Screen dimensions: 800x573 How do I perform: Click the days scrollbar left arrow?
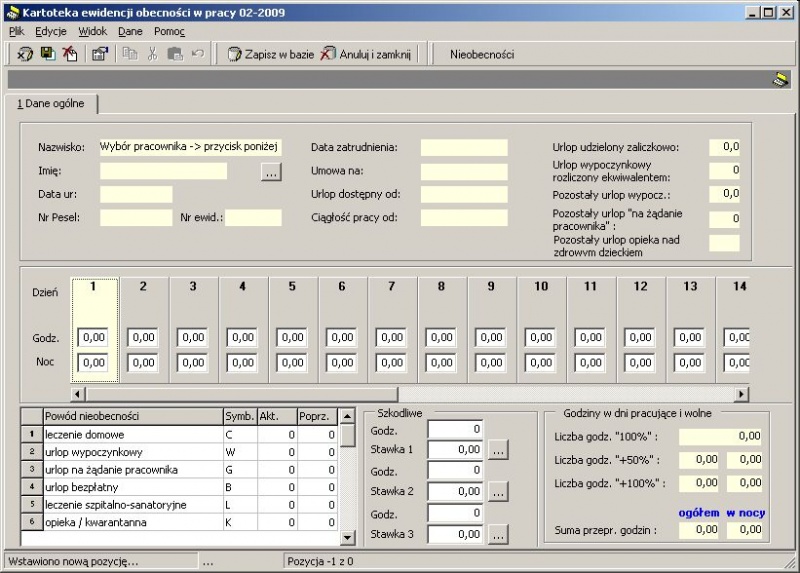point(78,394)
